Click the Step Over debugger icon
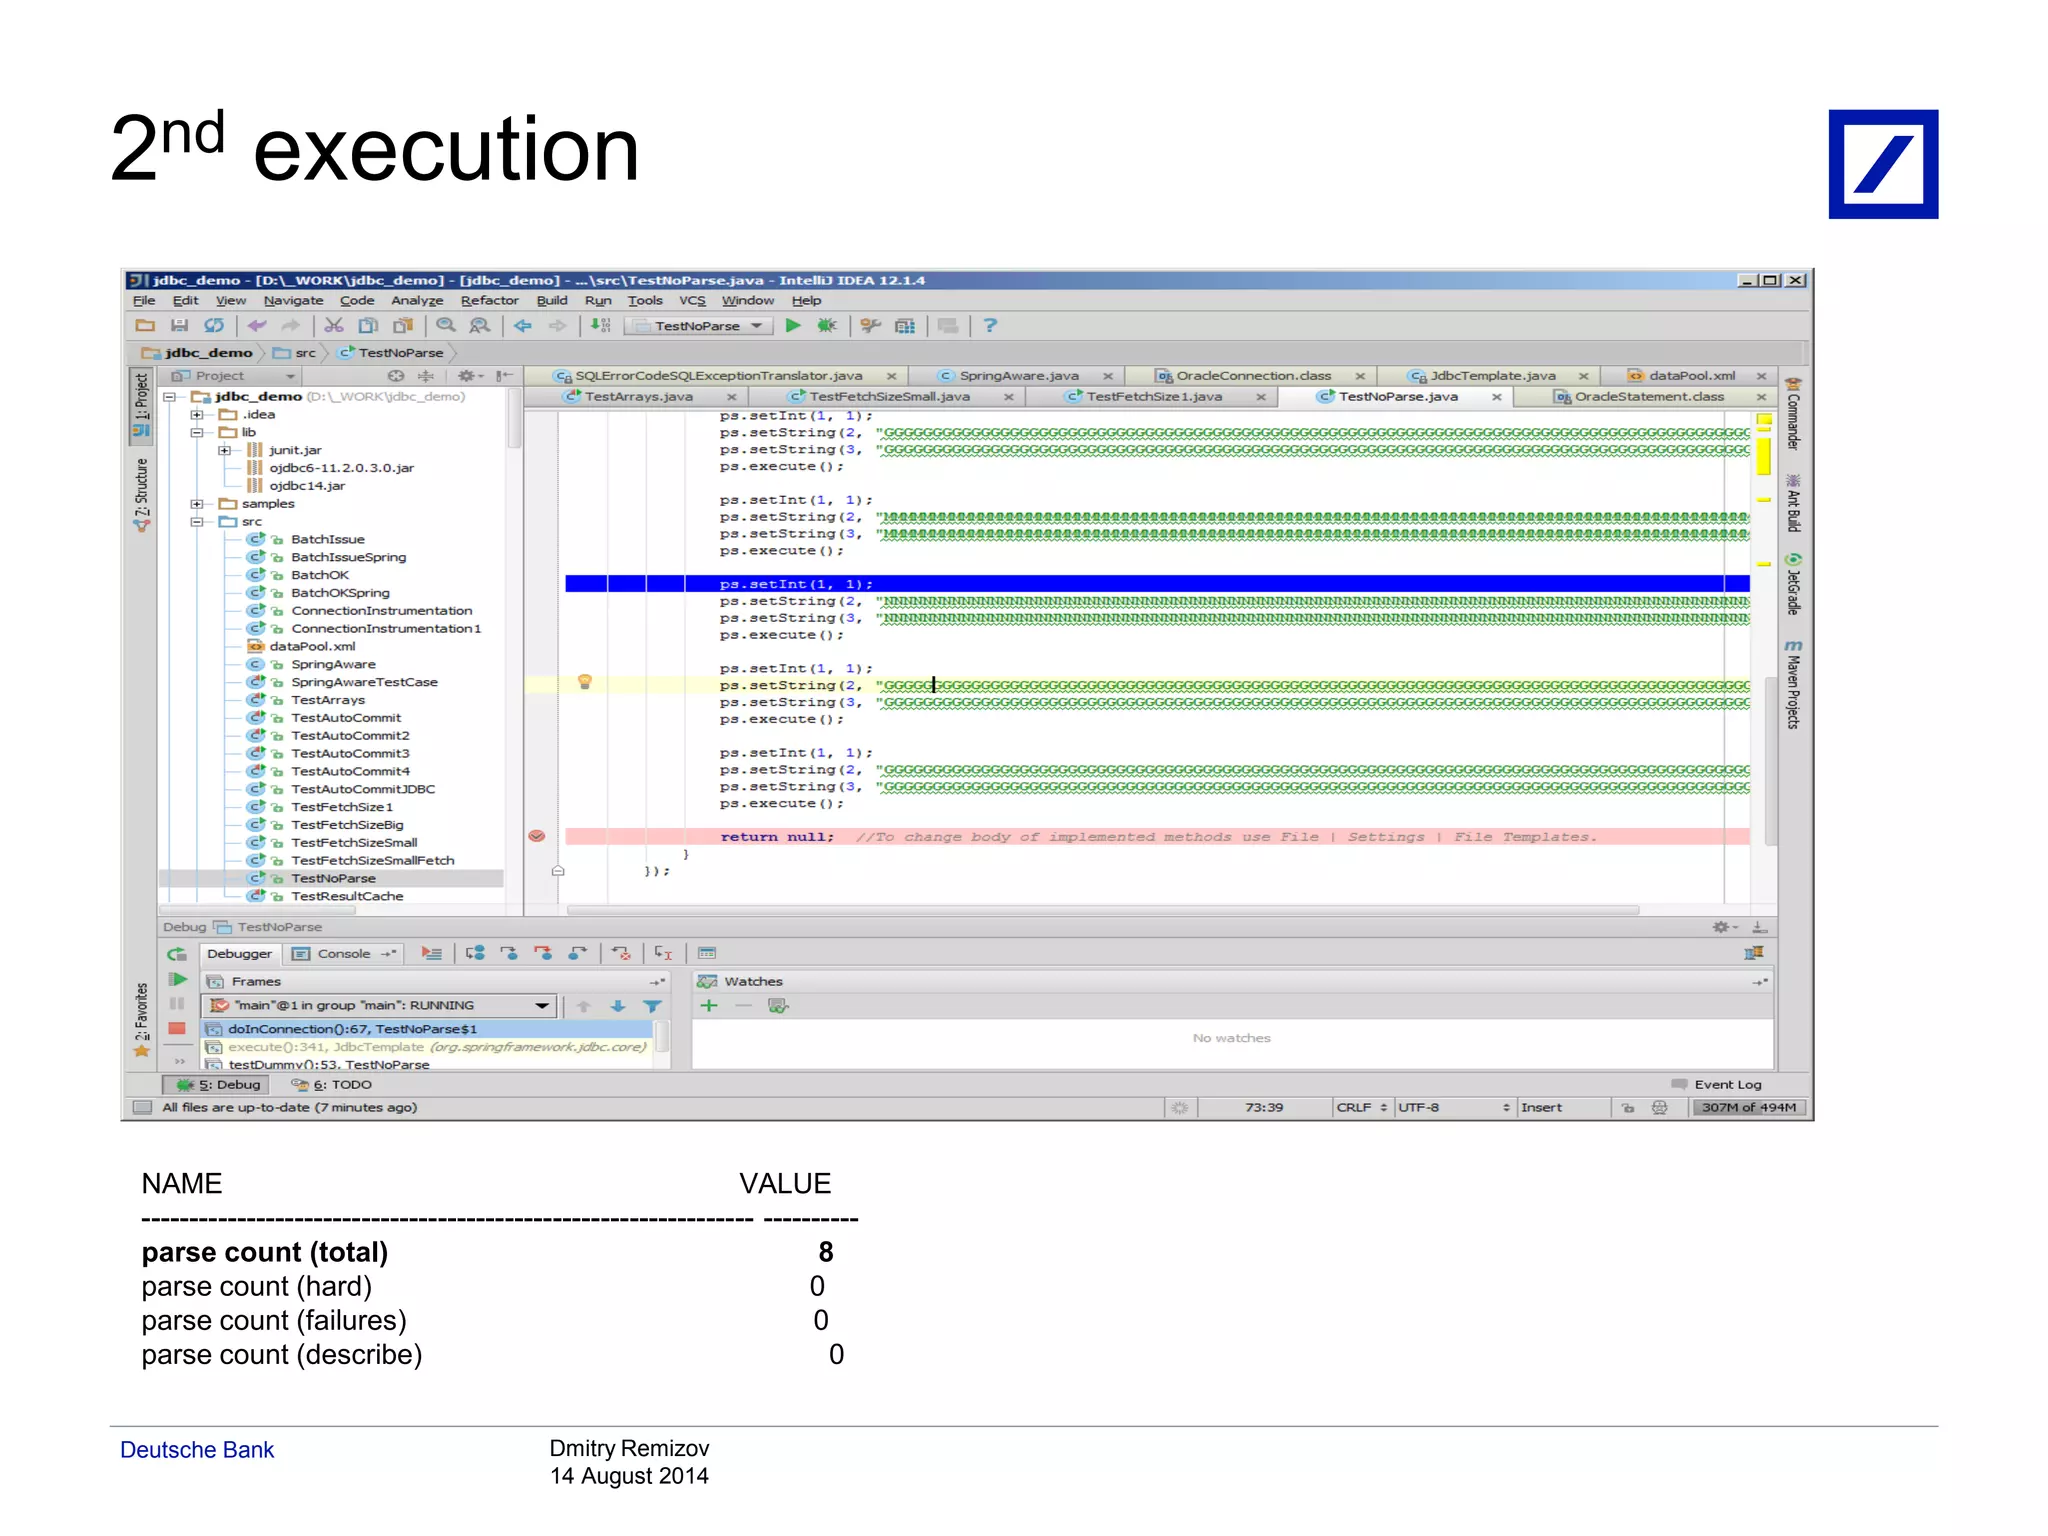 tap(475, 953)
